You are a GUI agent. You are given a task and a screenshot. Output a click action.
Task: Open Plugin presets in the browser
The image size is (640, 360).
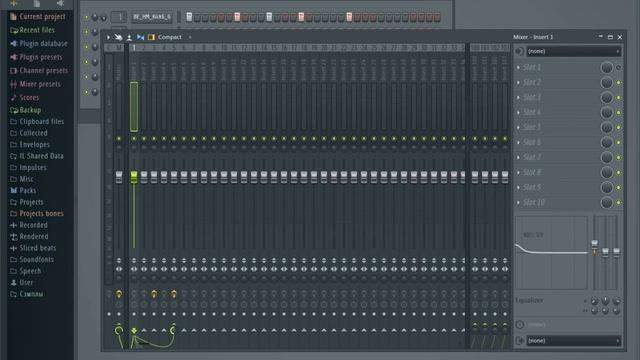[x=36, y=57]
